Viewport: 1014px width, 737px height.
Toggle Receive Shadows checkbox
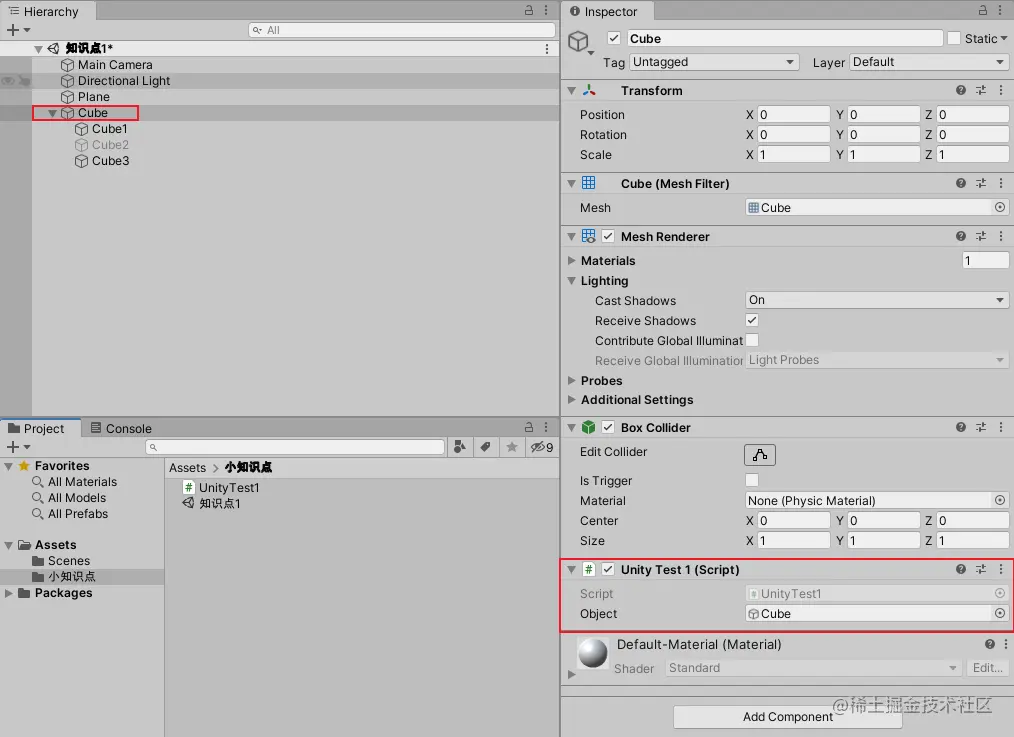pyautogui.click(x=751, y=320)
